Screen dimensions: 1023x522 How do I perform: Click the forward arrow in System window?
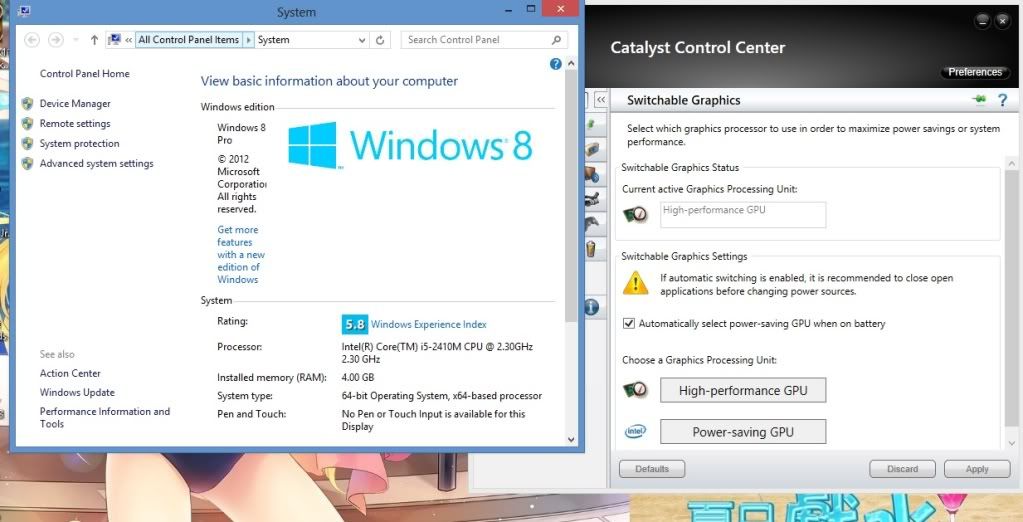click(x=56, y=40)
